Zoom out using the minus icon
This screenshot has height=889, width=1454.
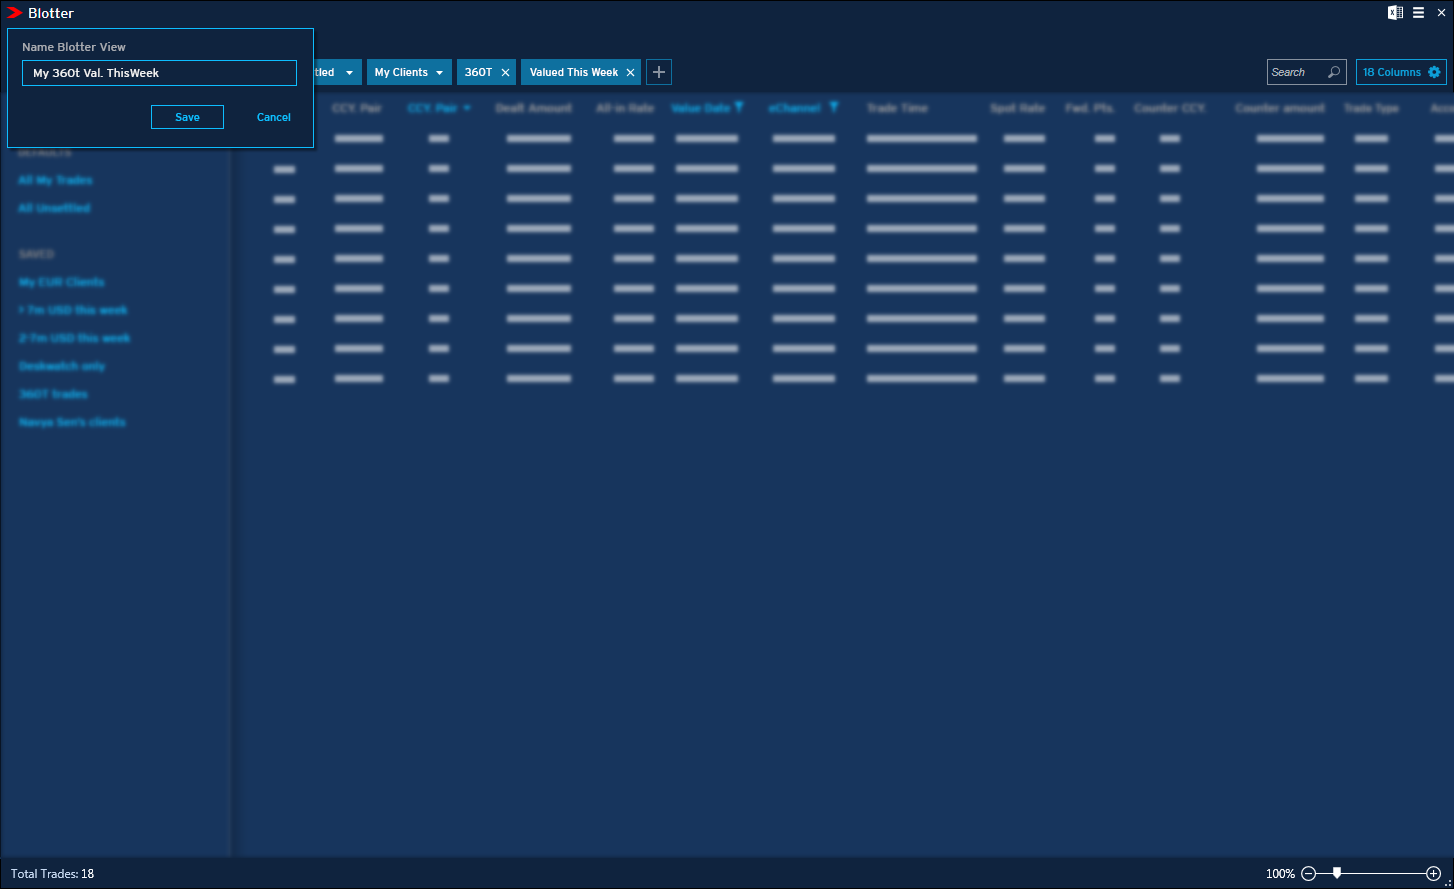[x=1308, y=874]
